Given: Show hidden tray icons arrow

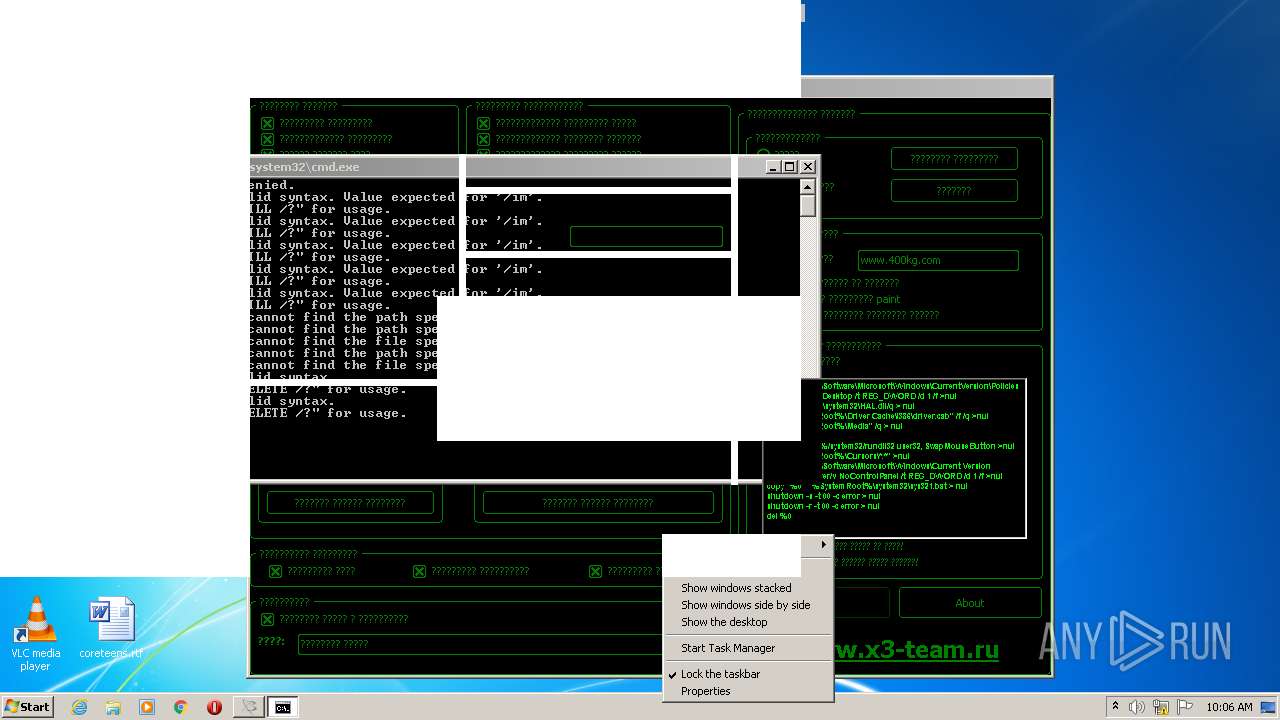Looking at the screenshot, I should [x=1115, y=707].
